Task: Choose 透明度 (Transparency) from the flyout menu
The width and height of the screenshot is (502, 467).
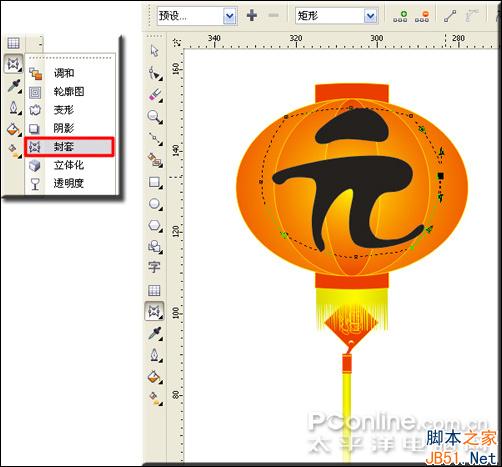Action: pos(70,183)
